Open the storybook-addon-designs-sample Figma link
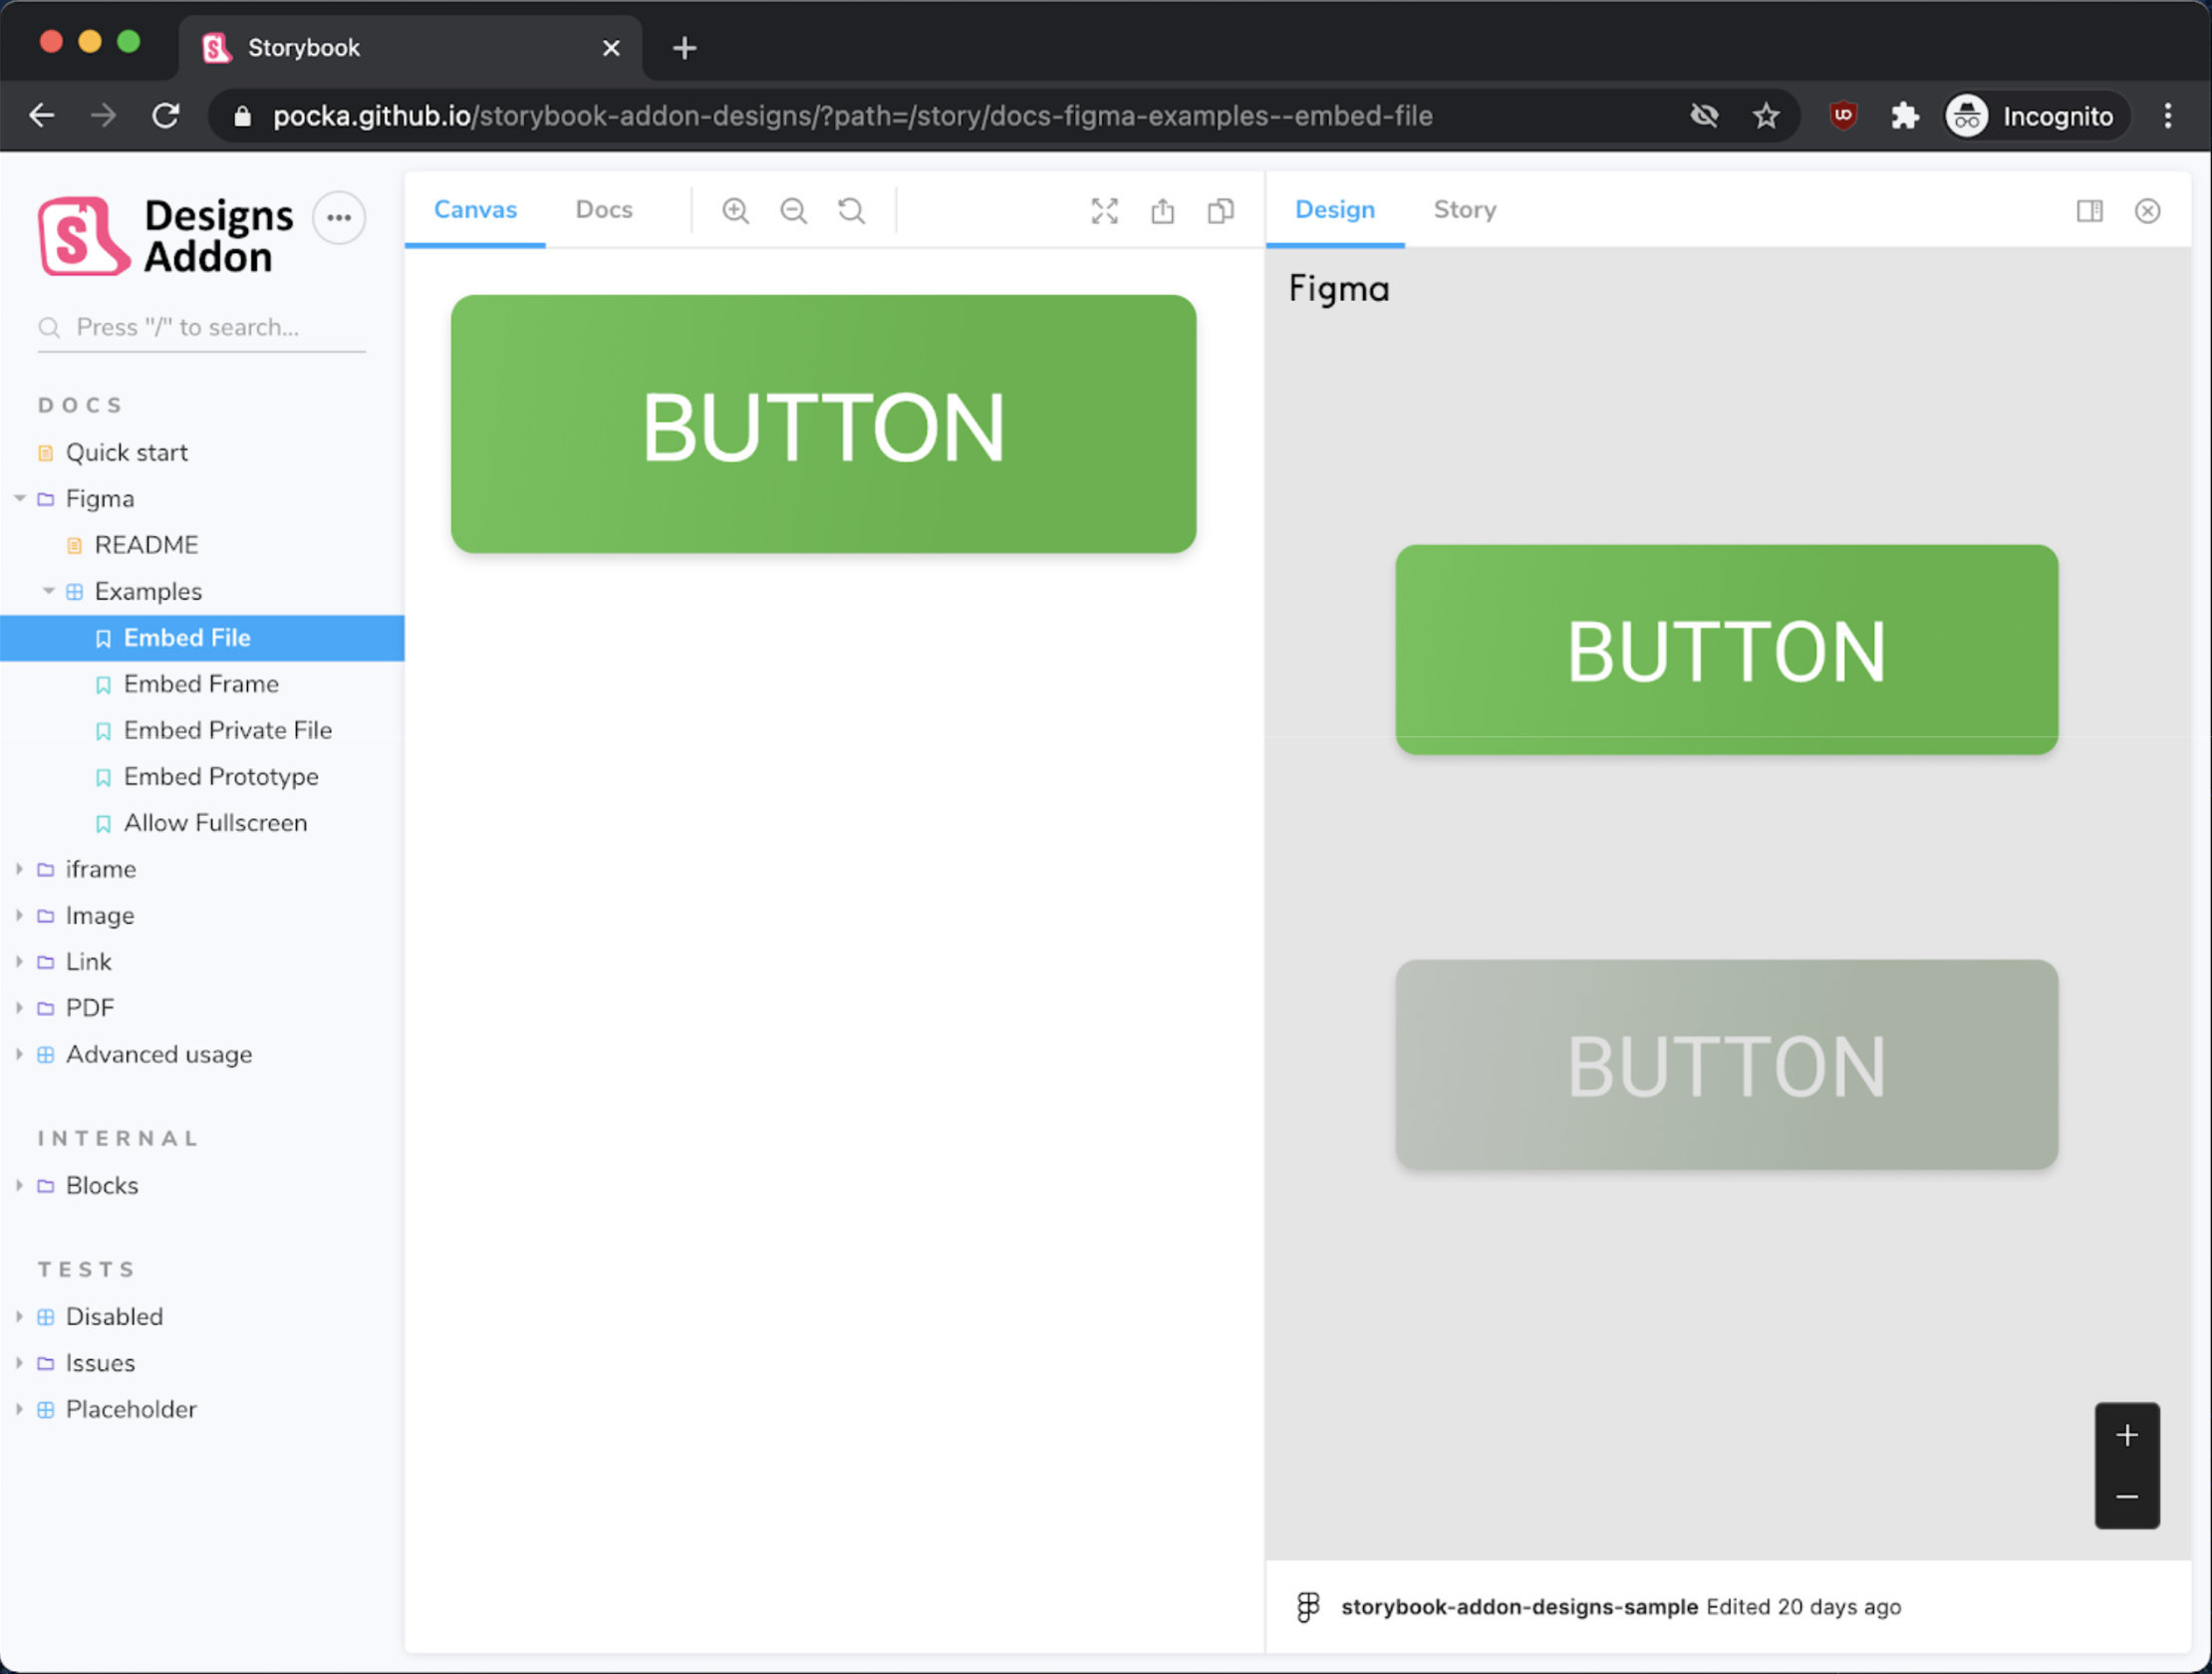 1518,1607
